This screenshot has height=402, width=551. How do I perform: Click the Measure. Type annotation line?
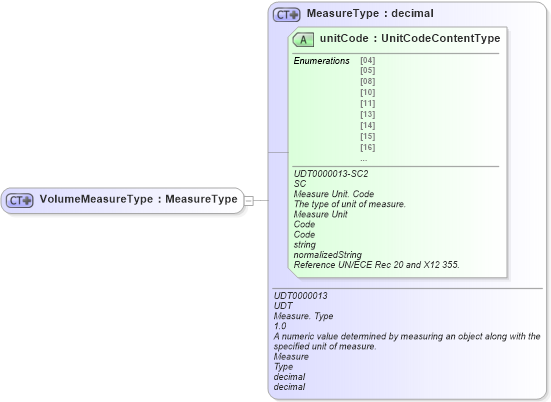[x=304, y=316]
